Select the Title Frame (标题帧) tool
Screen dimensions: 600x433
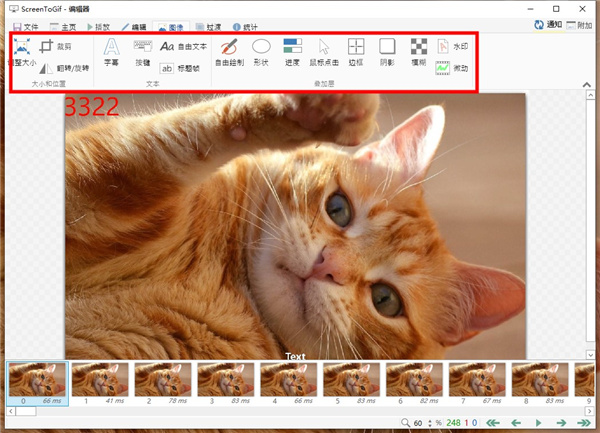[x=183, y=68]
